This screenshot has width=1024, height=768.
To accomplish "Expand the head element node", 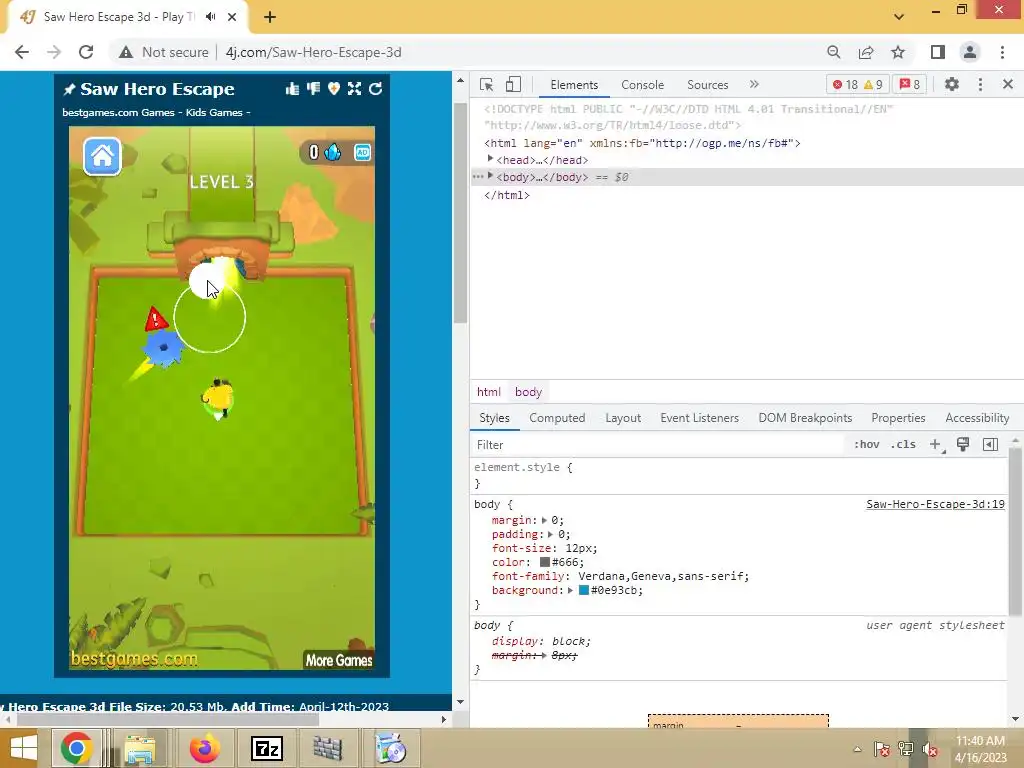I will point(490,159).
